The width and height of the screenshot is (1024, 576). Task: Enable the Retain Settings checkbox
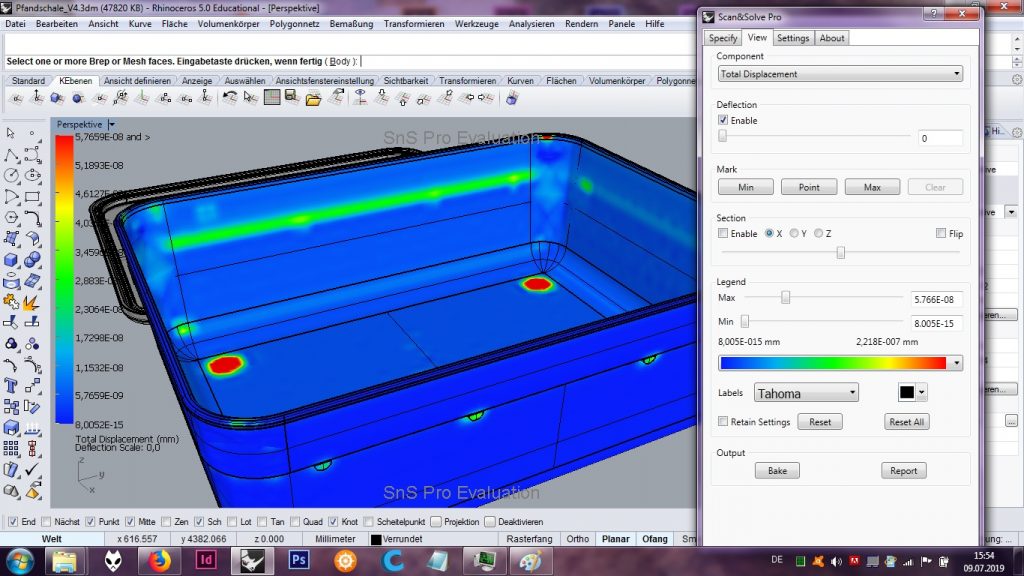(x=723, y=422)
